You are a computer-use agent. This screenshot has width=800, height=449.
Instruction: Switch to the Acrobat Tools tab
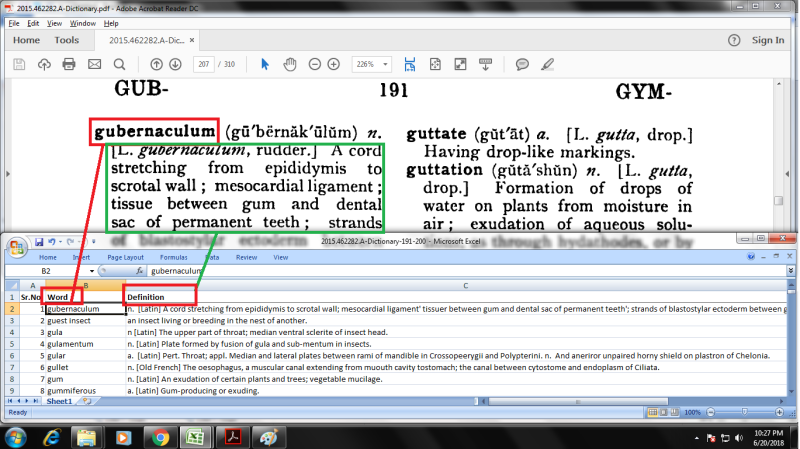point(67,40)
